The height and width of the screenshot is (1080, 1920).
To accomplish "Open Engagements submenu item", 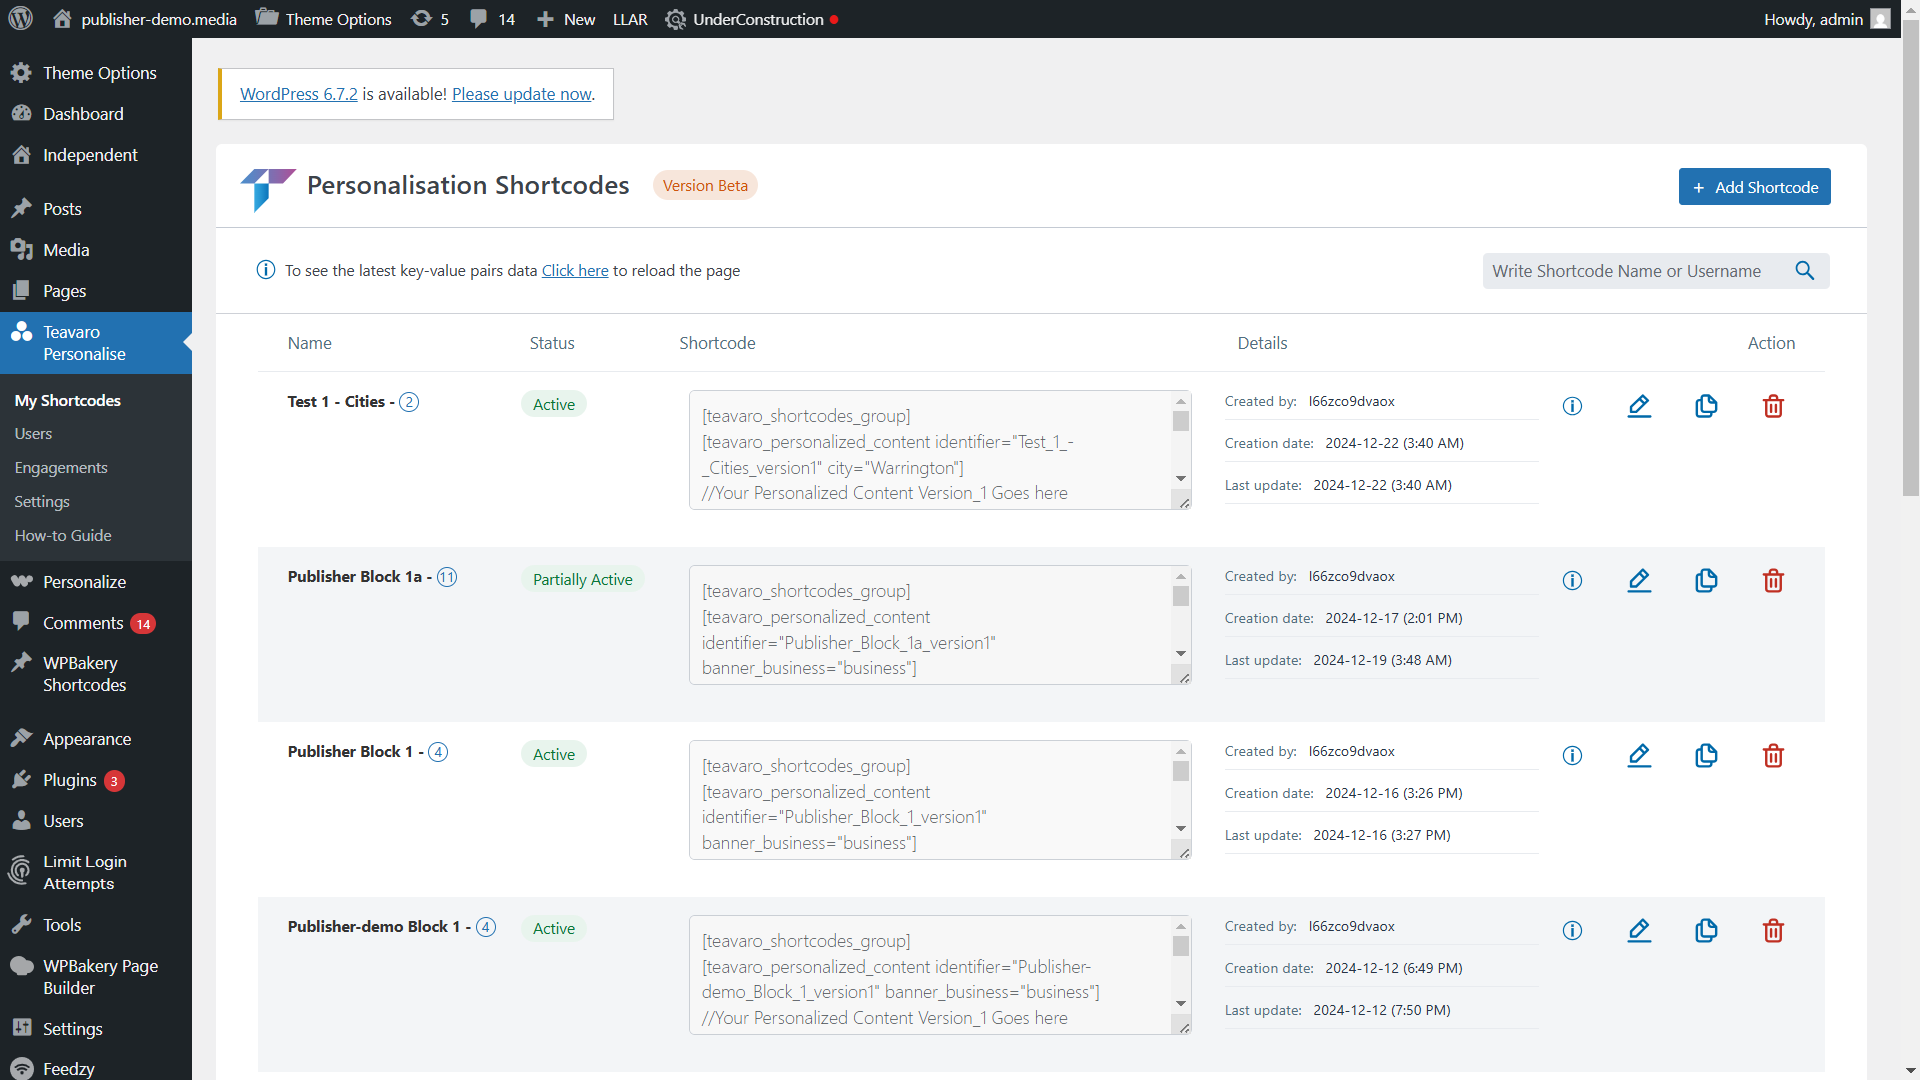I will (x=61, y=468).
